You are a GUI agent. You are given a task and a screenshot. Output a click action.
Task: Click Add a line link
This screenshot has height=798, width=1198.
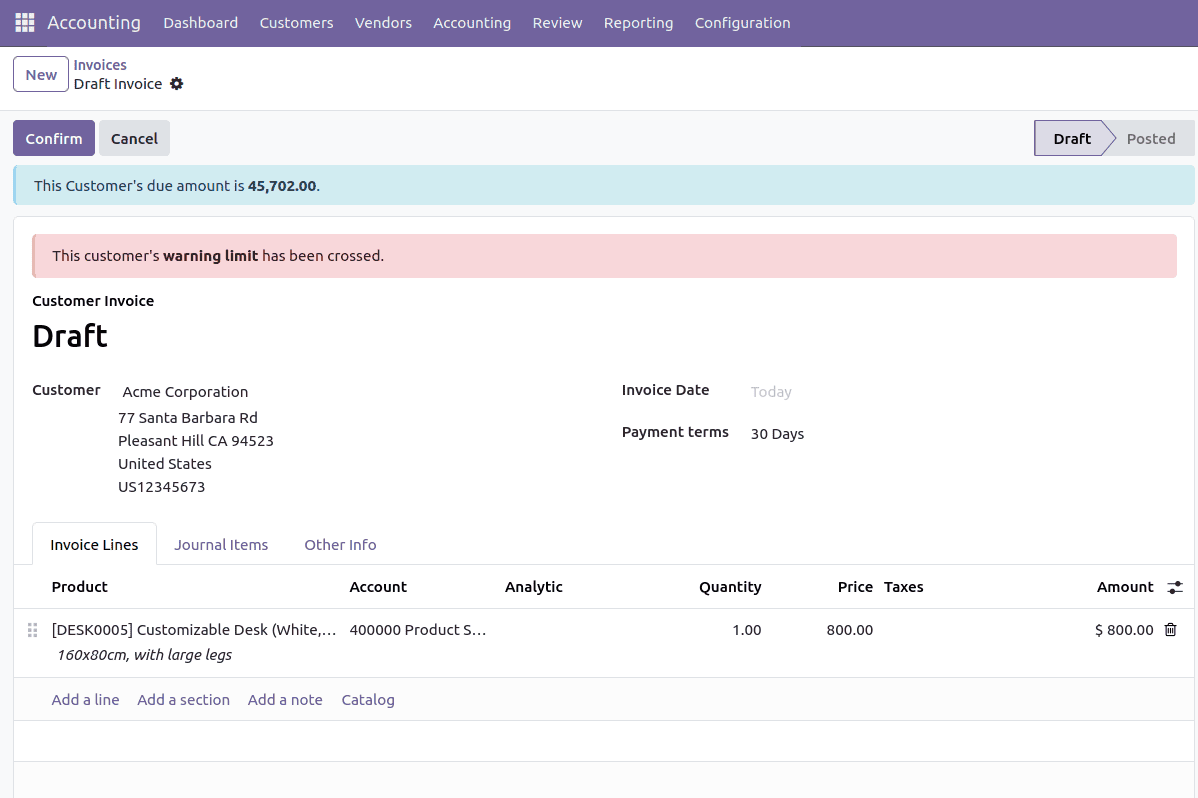click(x=86, y=699)
